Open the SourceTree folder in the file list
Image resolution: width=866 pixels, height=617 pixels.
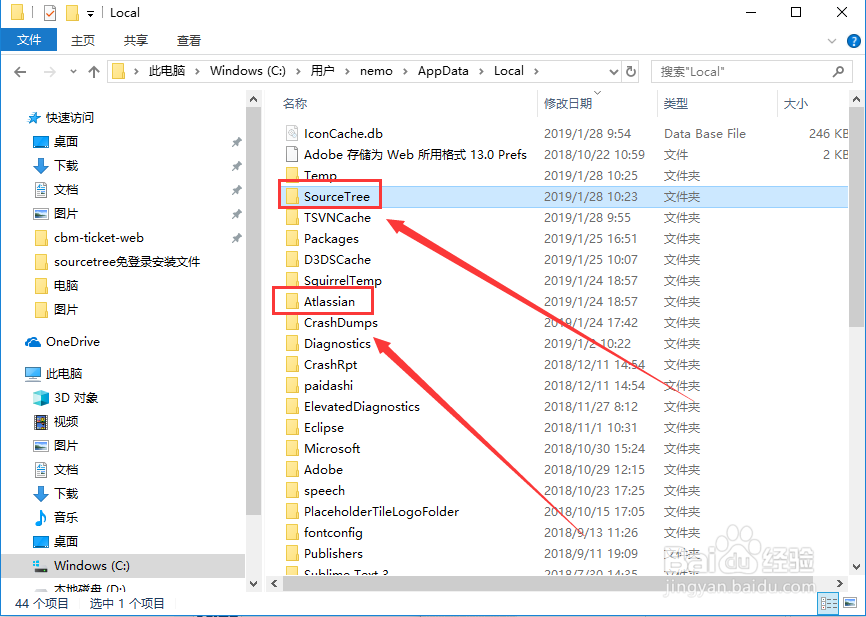coord(336,196)
